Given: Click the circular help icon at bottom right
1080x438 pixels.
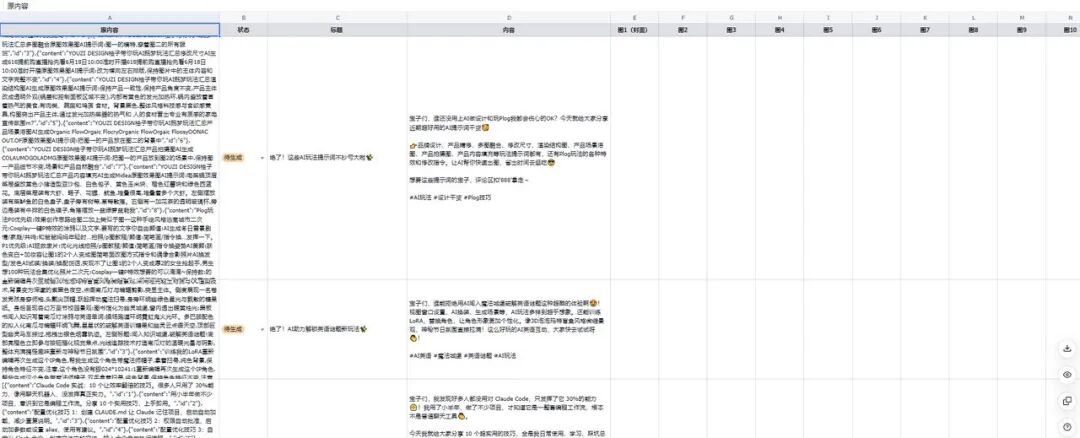Looking at the screenshot, I should coord(1067,426).
